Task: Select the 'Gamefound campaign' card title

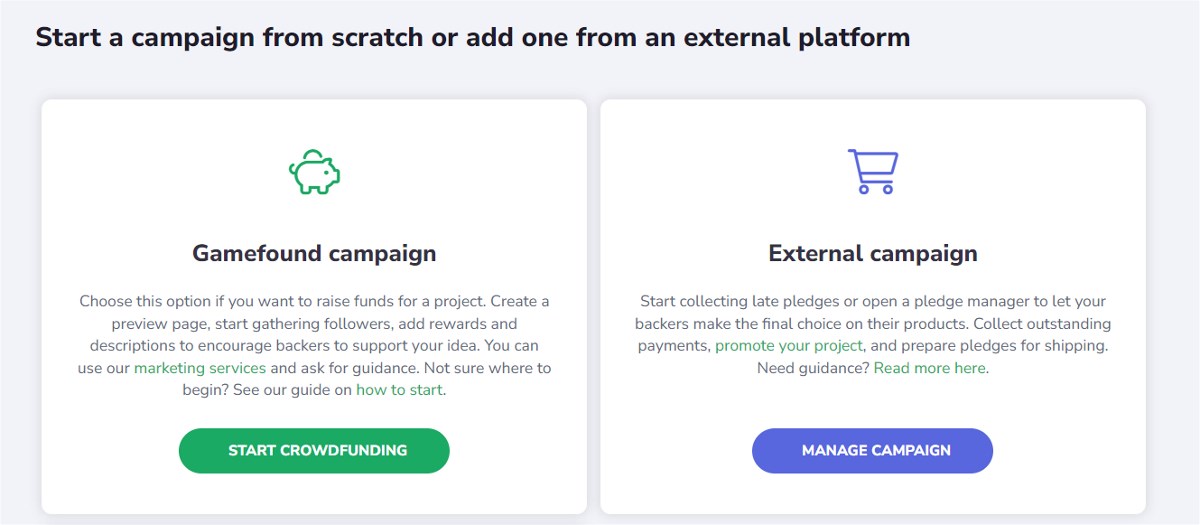Action: coord(314,253)
